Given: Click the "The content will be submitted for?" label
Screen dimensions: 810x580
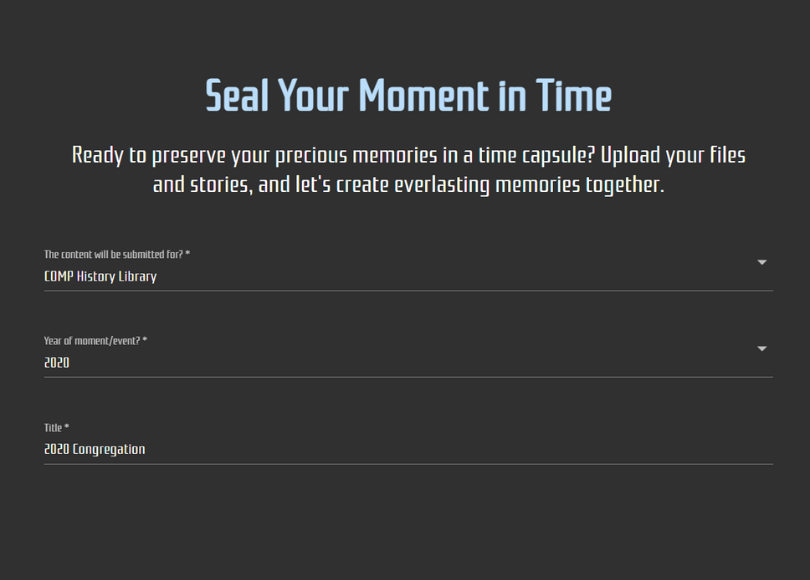Looking at the screenshot, I should click(116, 255).
